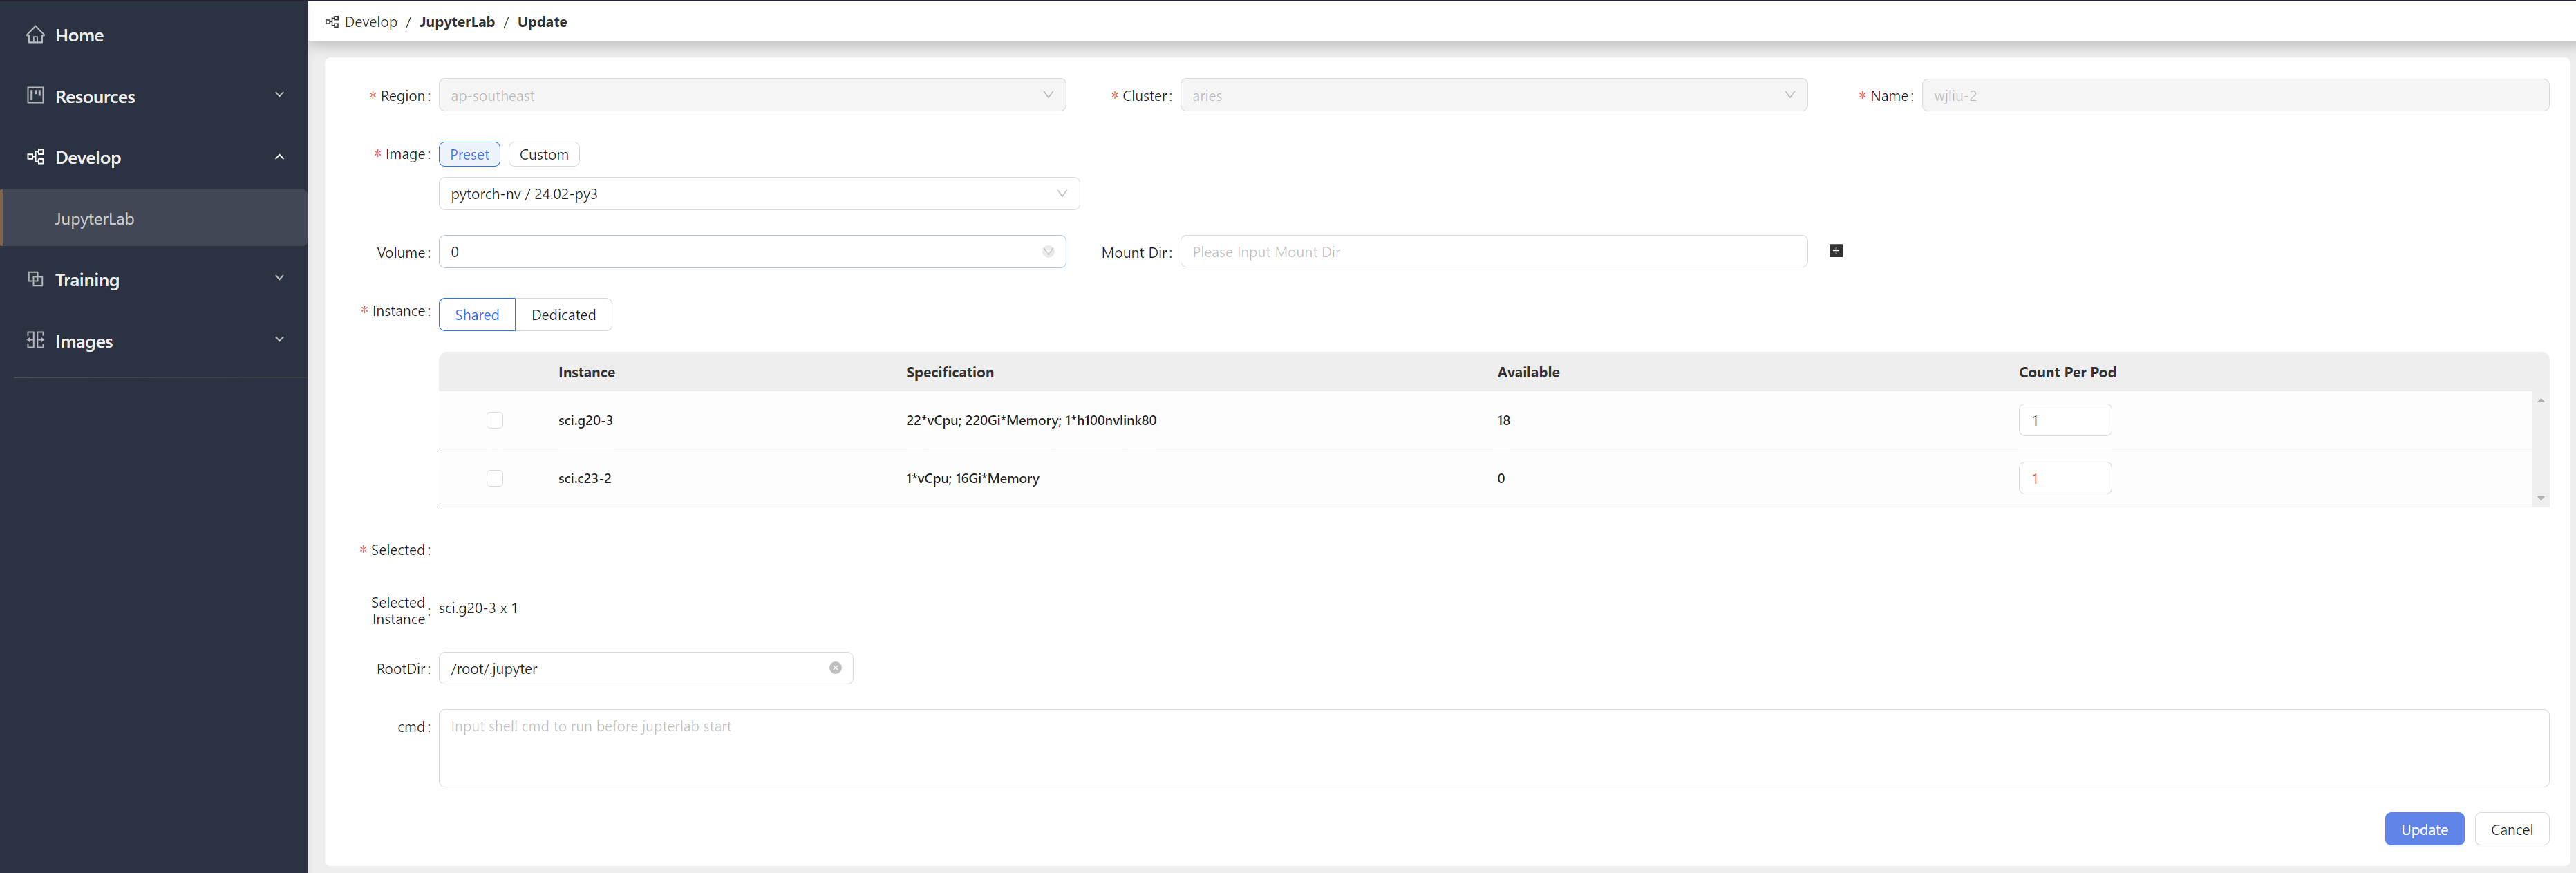Click the Name input field
2576x873 pixels.
coord(2235,95)
